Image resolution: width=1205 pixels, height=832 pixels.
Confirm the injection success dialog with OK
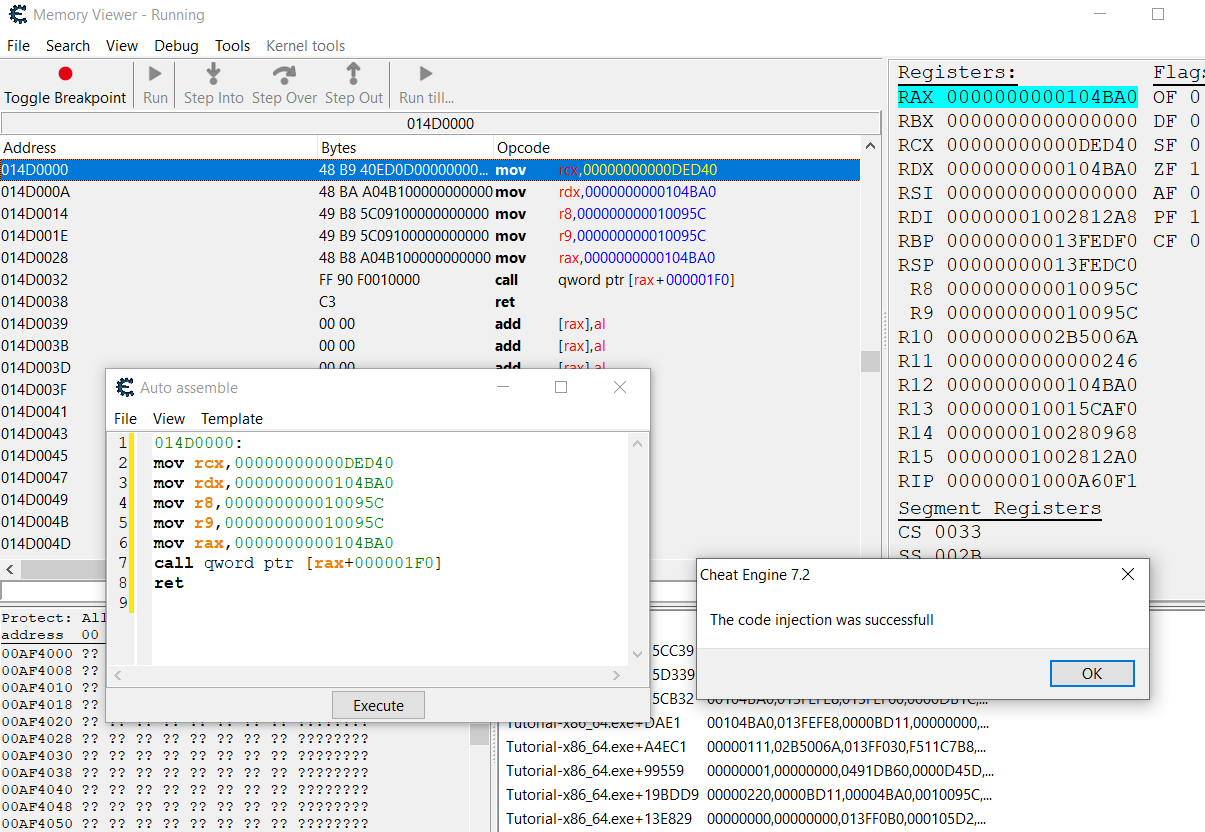[x=1092, y=673]
